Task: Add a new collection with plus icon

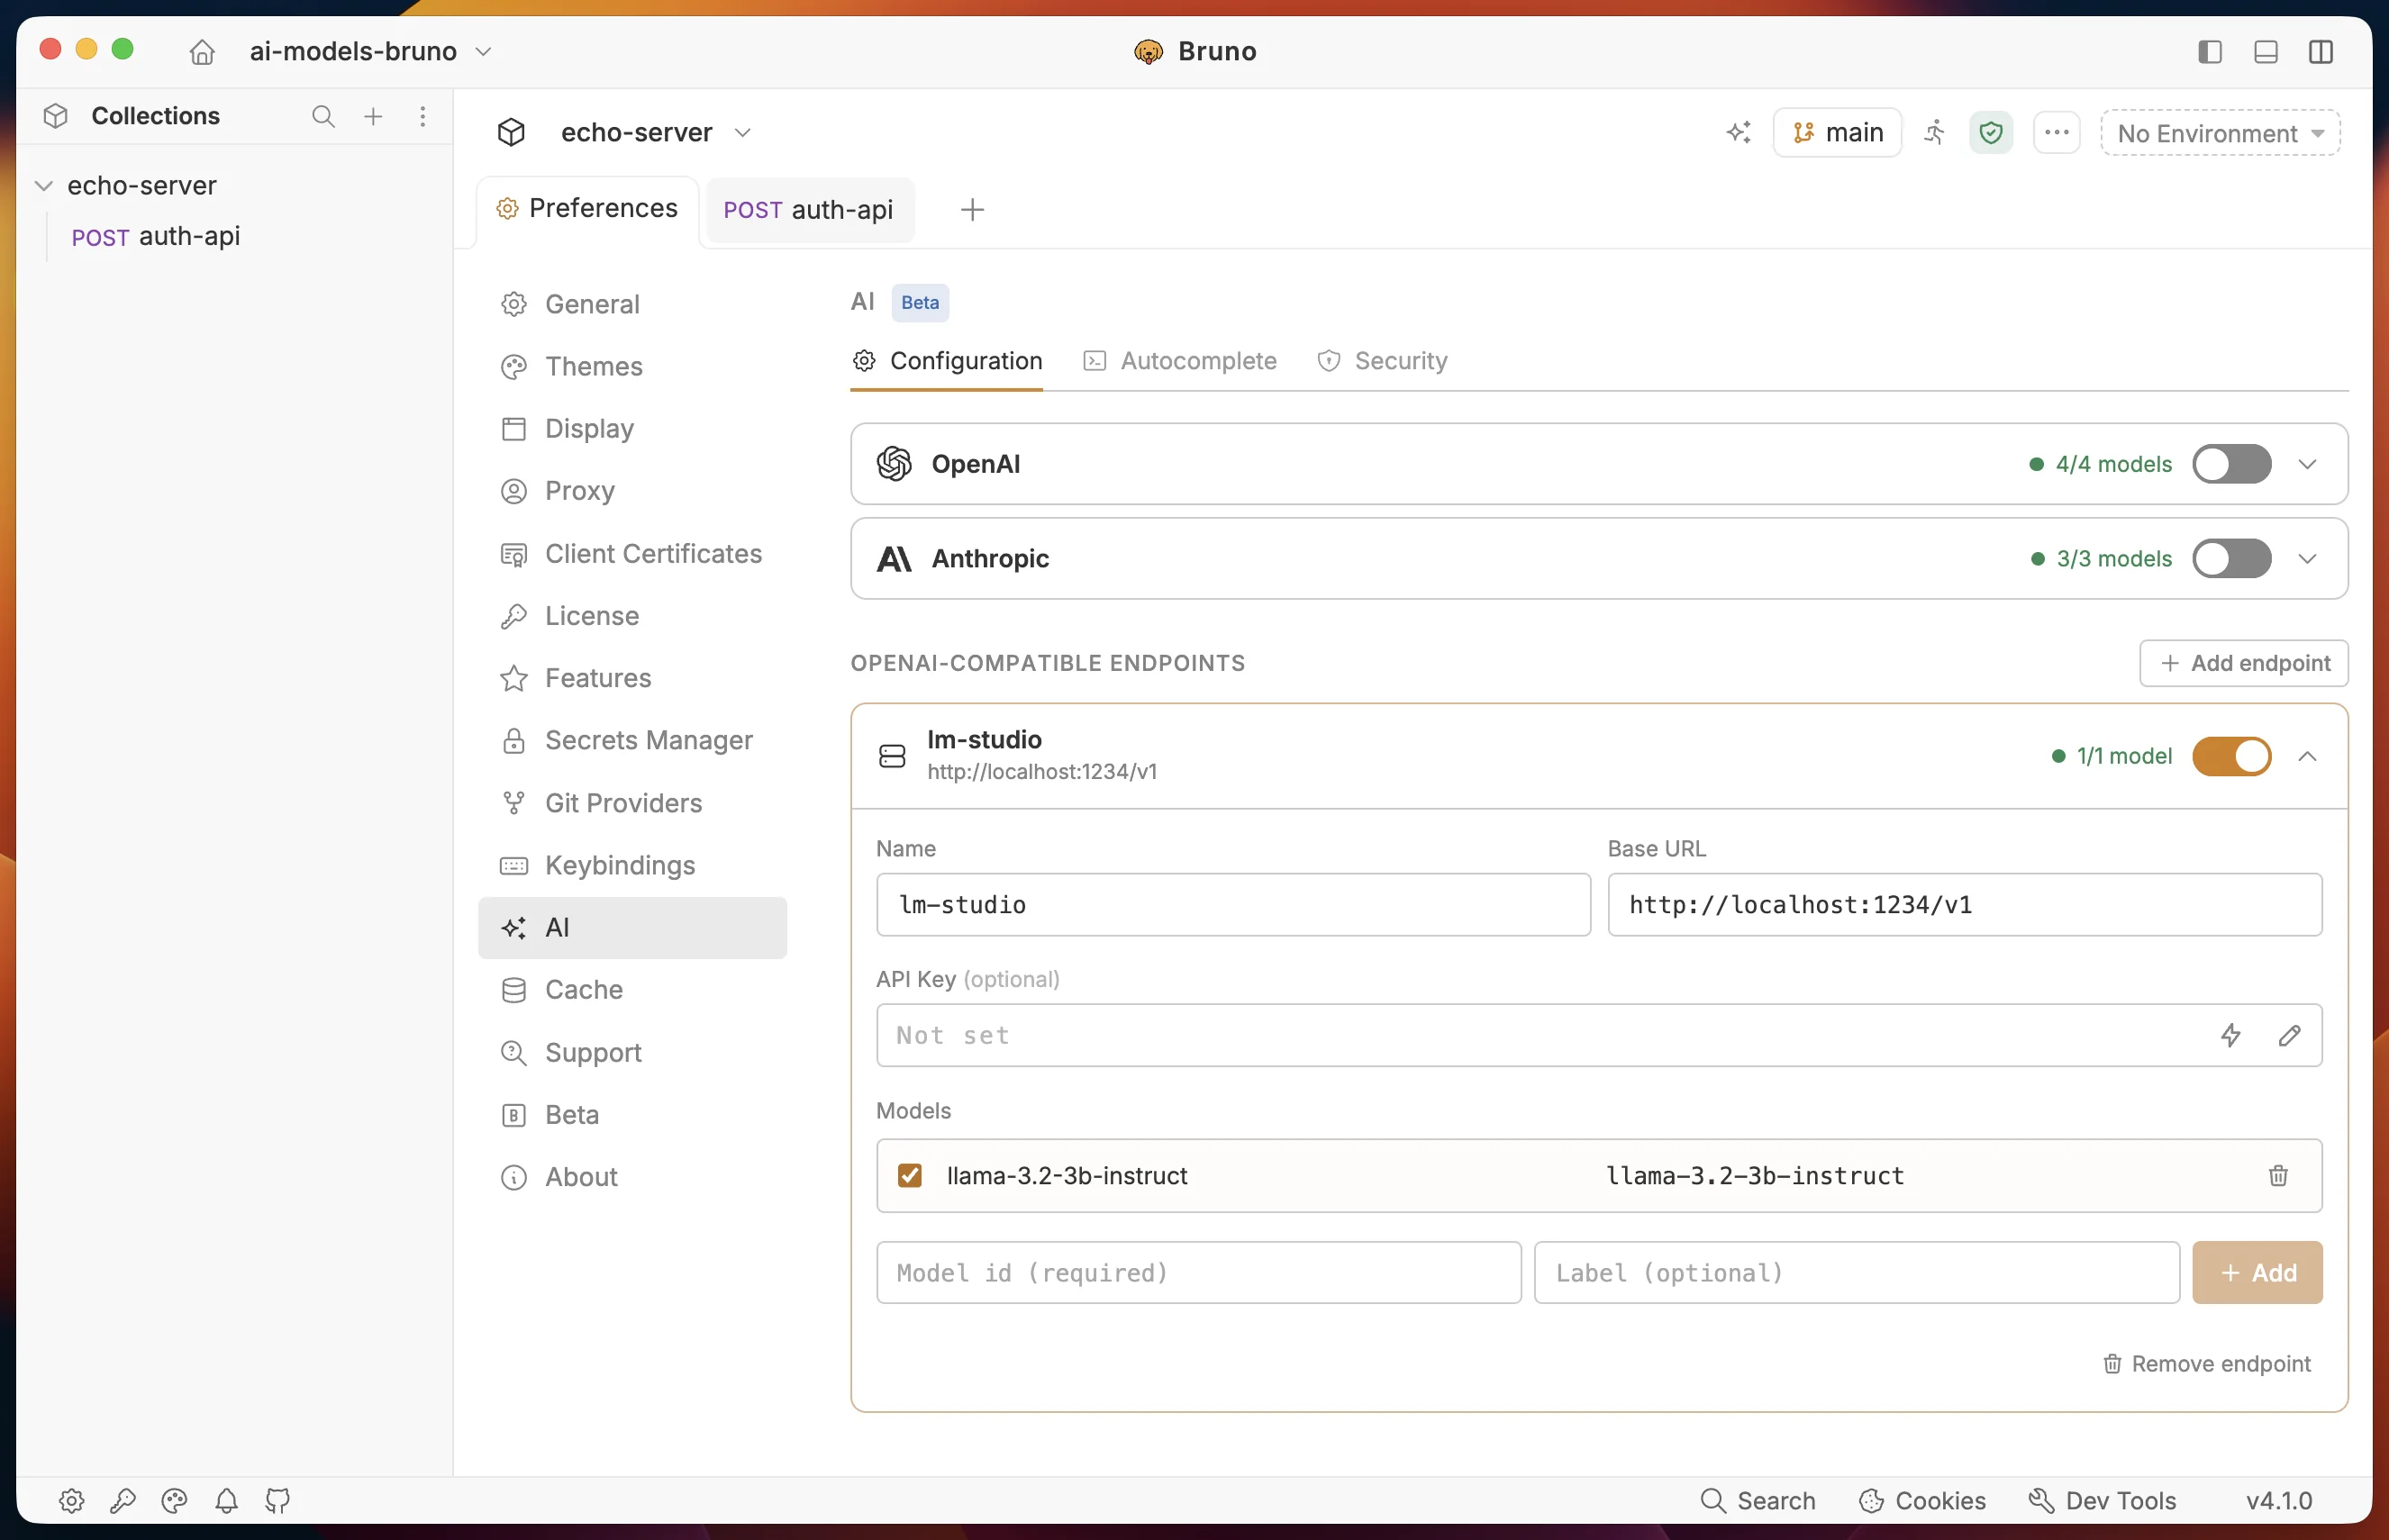Action: [373, 116]
